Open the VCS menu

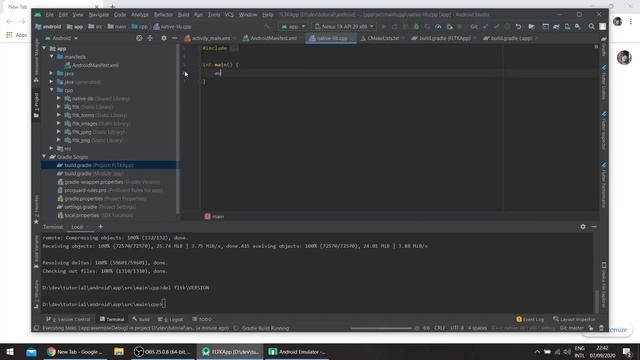pos(229,15)
